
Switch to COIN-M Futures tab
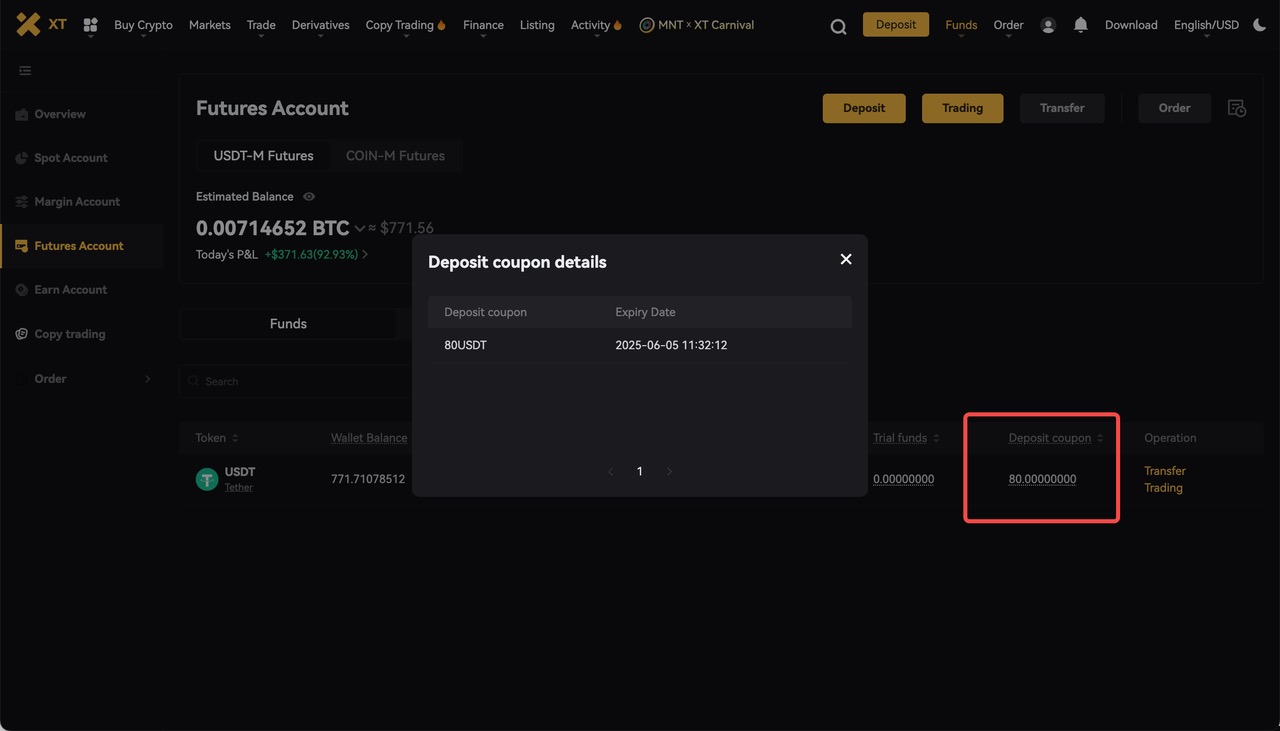point(395,156)
